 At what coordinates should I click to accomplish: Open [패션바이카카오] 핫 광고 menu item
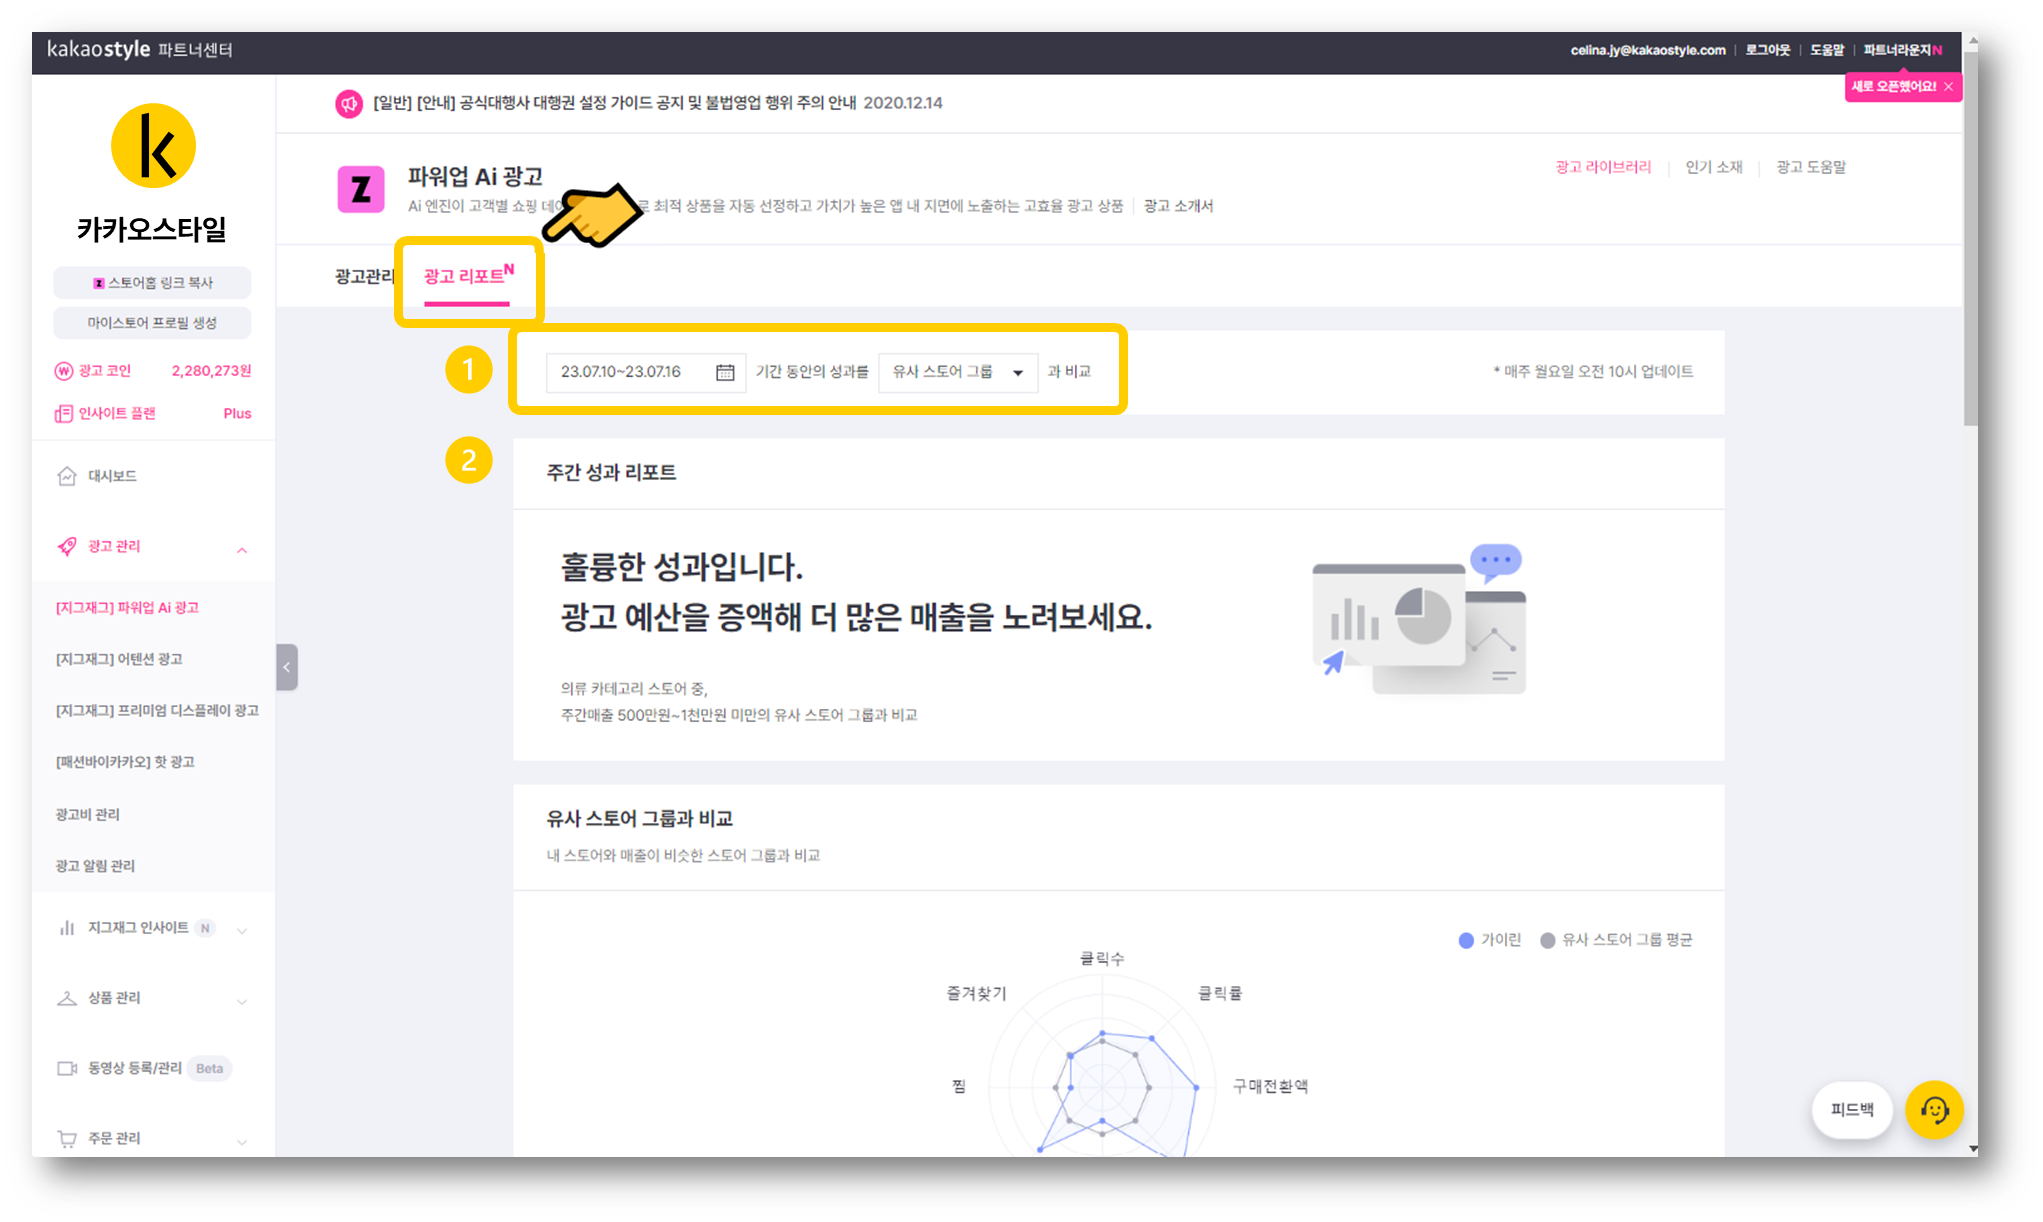[125, 762]
